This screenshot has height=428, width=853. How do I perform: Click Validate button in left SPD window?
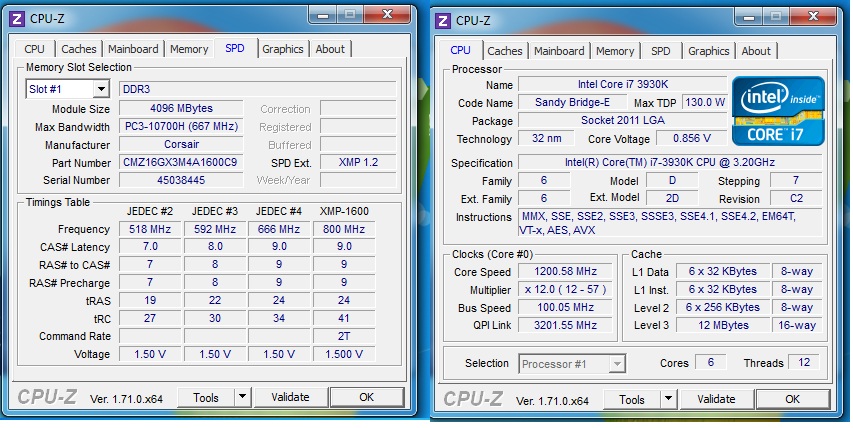(x=290, y=397)
